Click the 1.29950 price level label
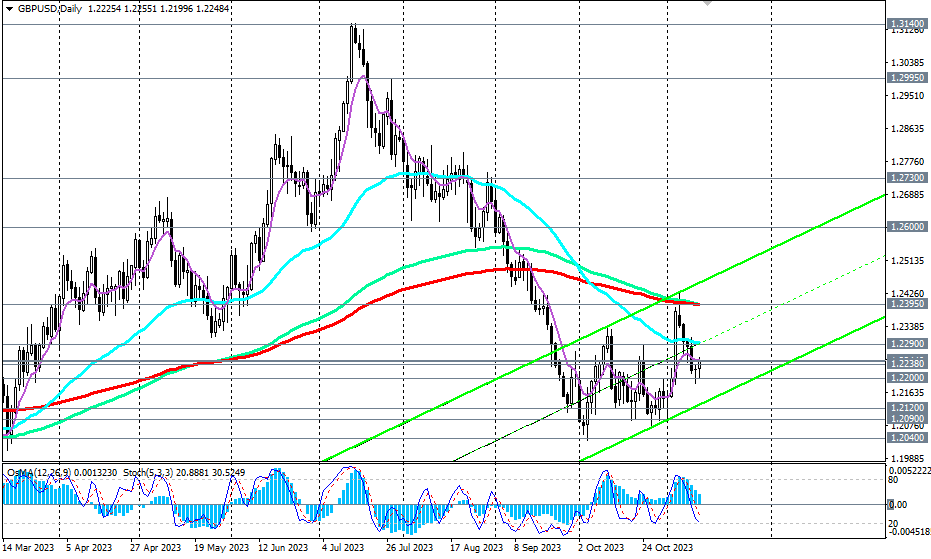 point(907,78)
